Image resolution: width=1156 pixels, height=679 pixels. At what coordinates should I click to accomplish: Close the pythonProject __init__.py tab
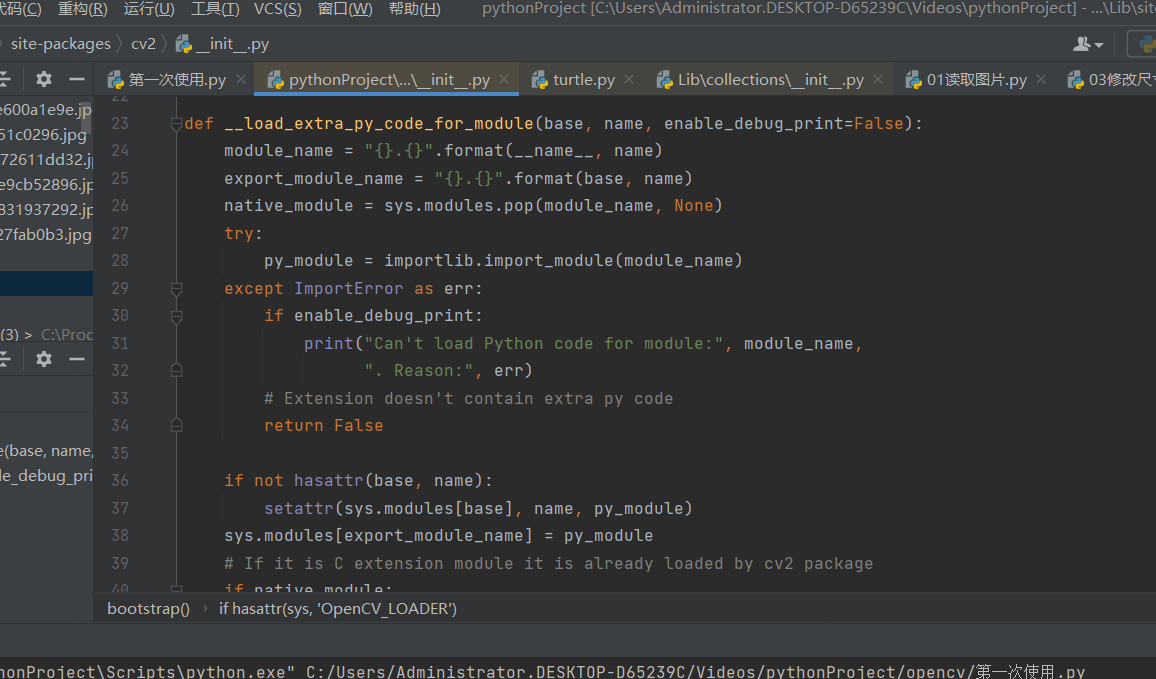tap(504, 79)
